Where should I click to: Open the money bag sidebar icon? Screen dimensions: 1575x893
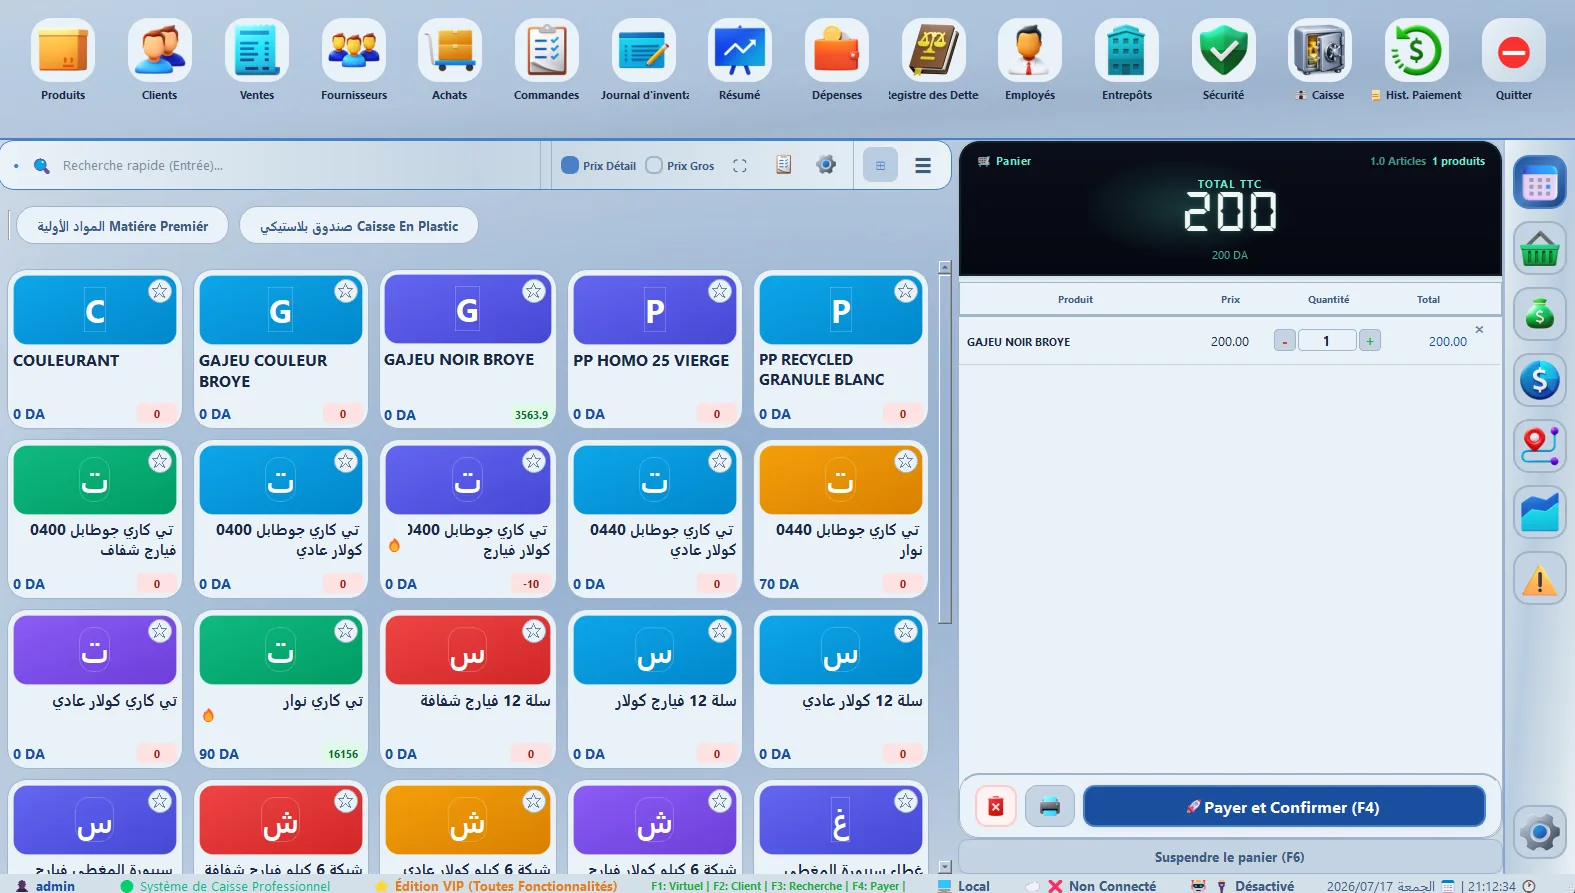click(1540, 314)
